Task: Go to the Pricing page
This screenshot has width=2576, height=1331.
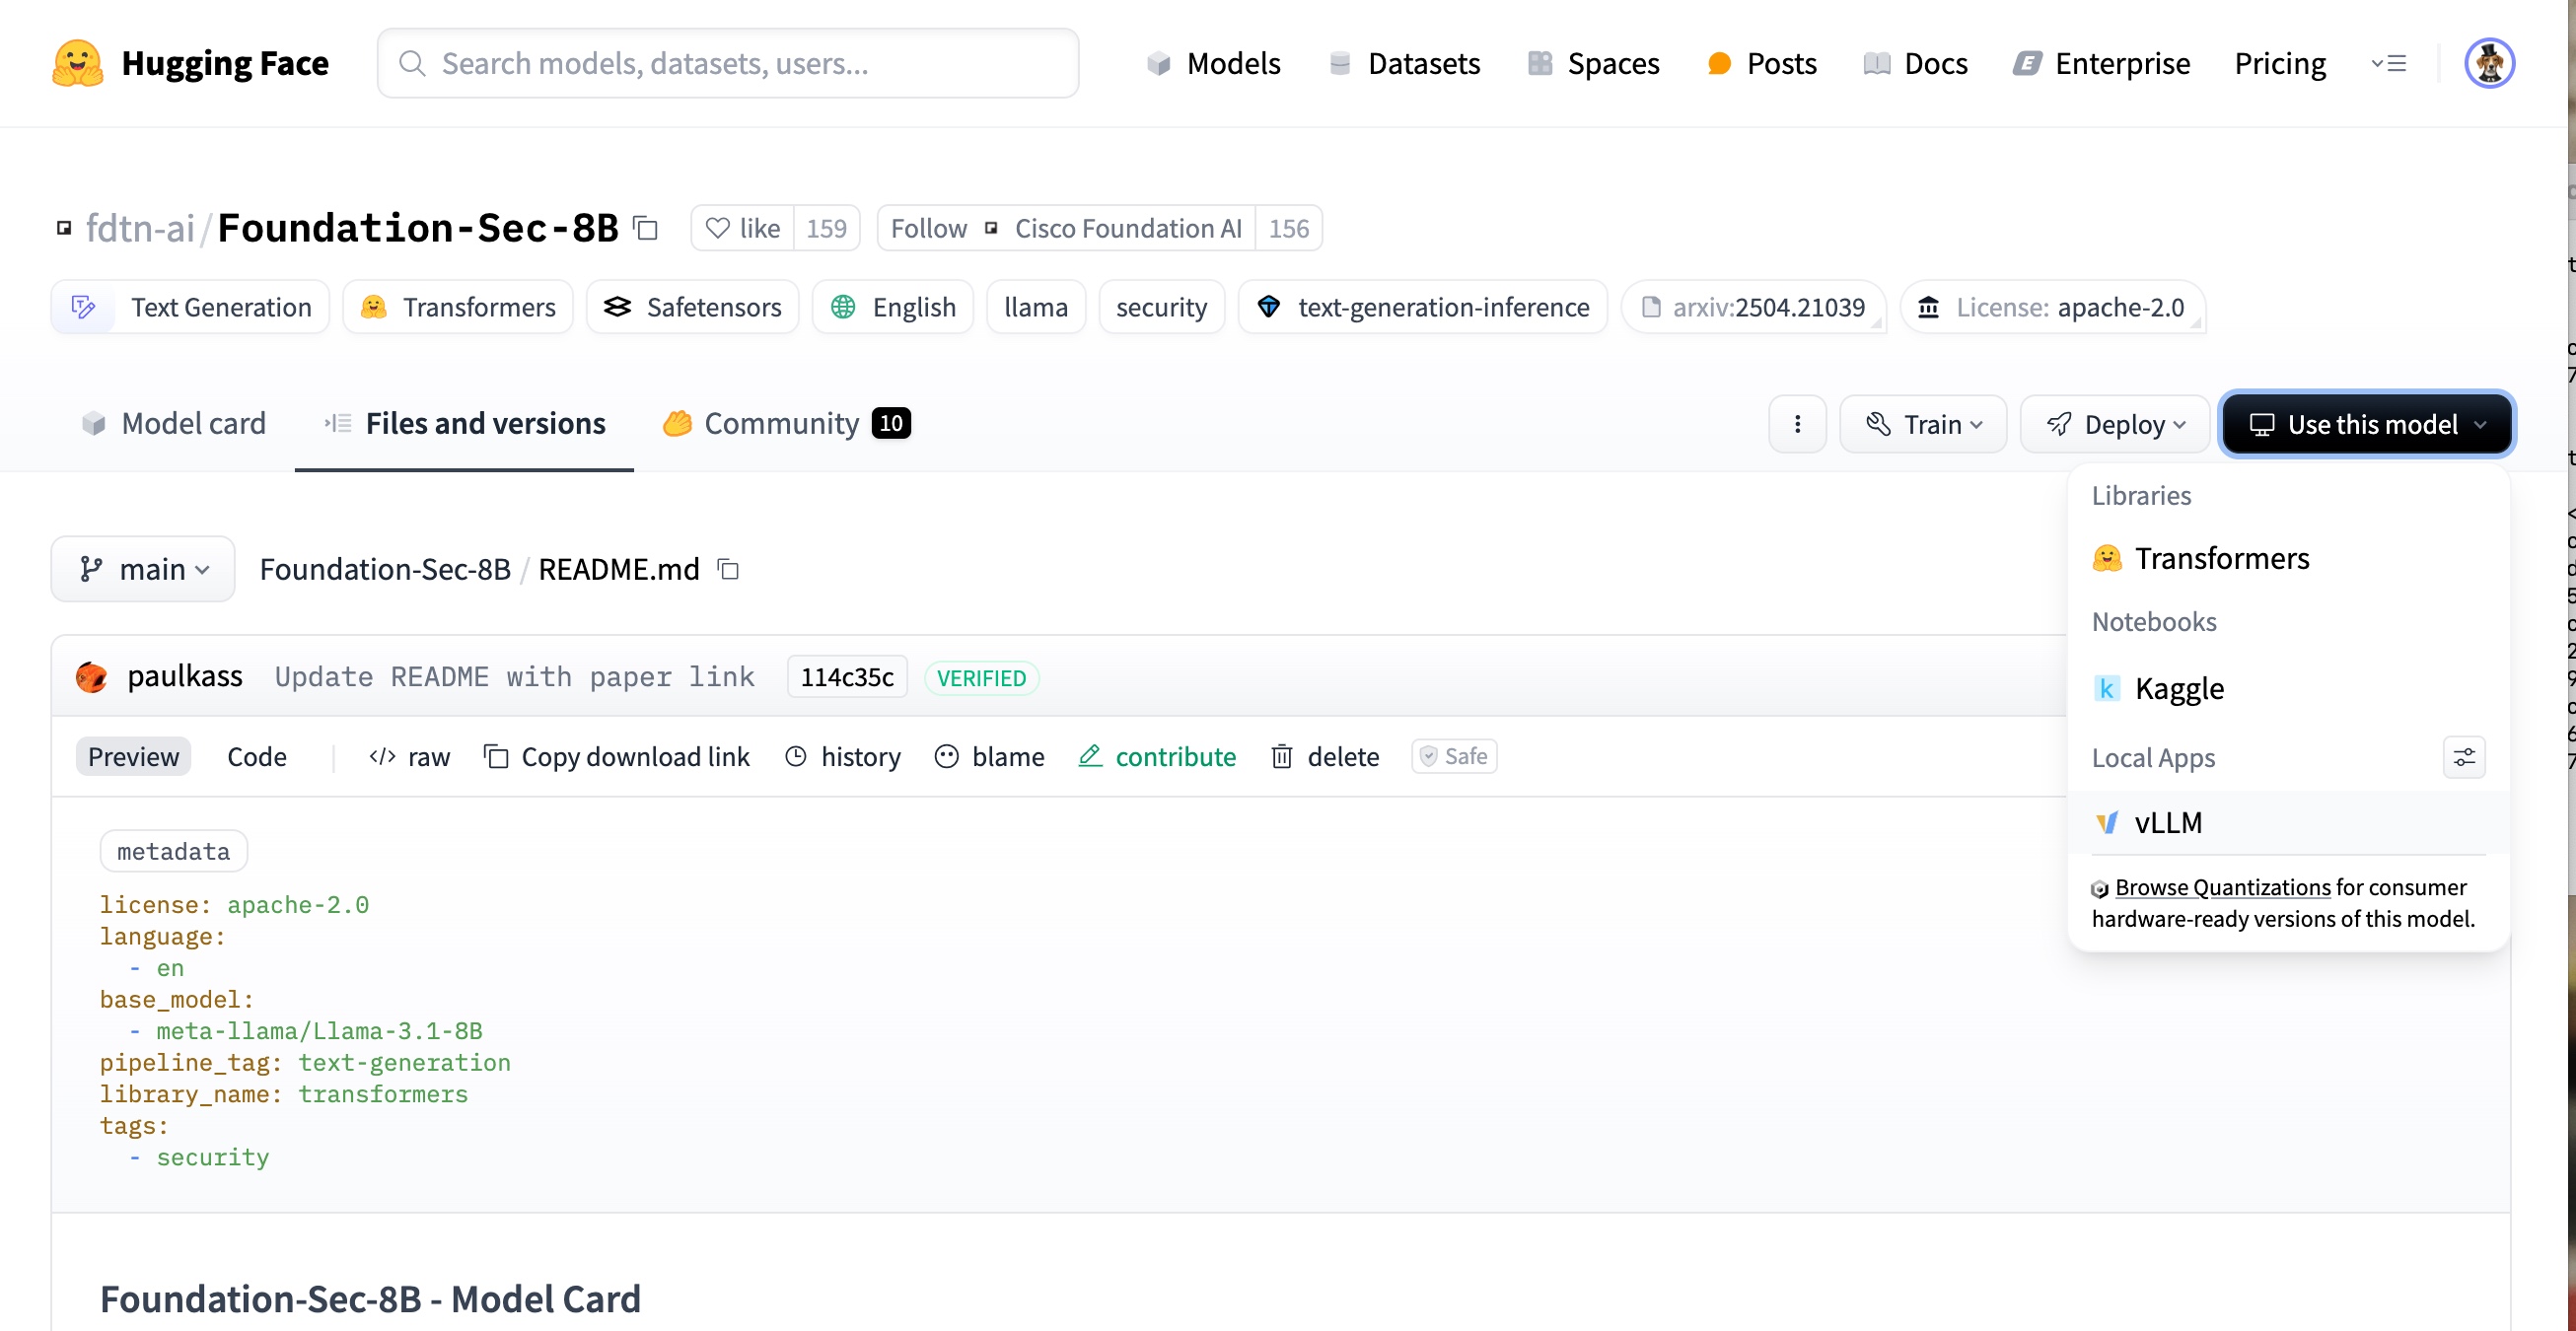Action: pos(2280,63)
